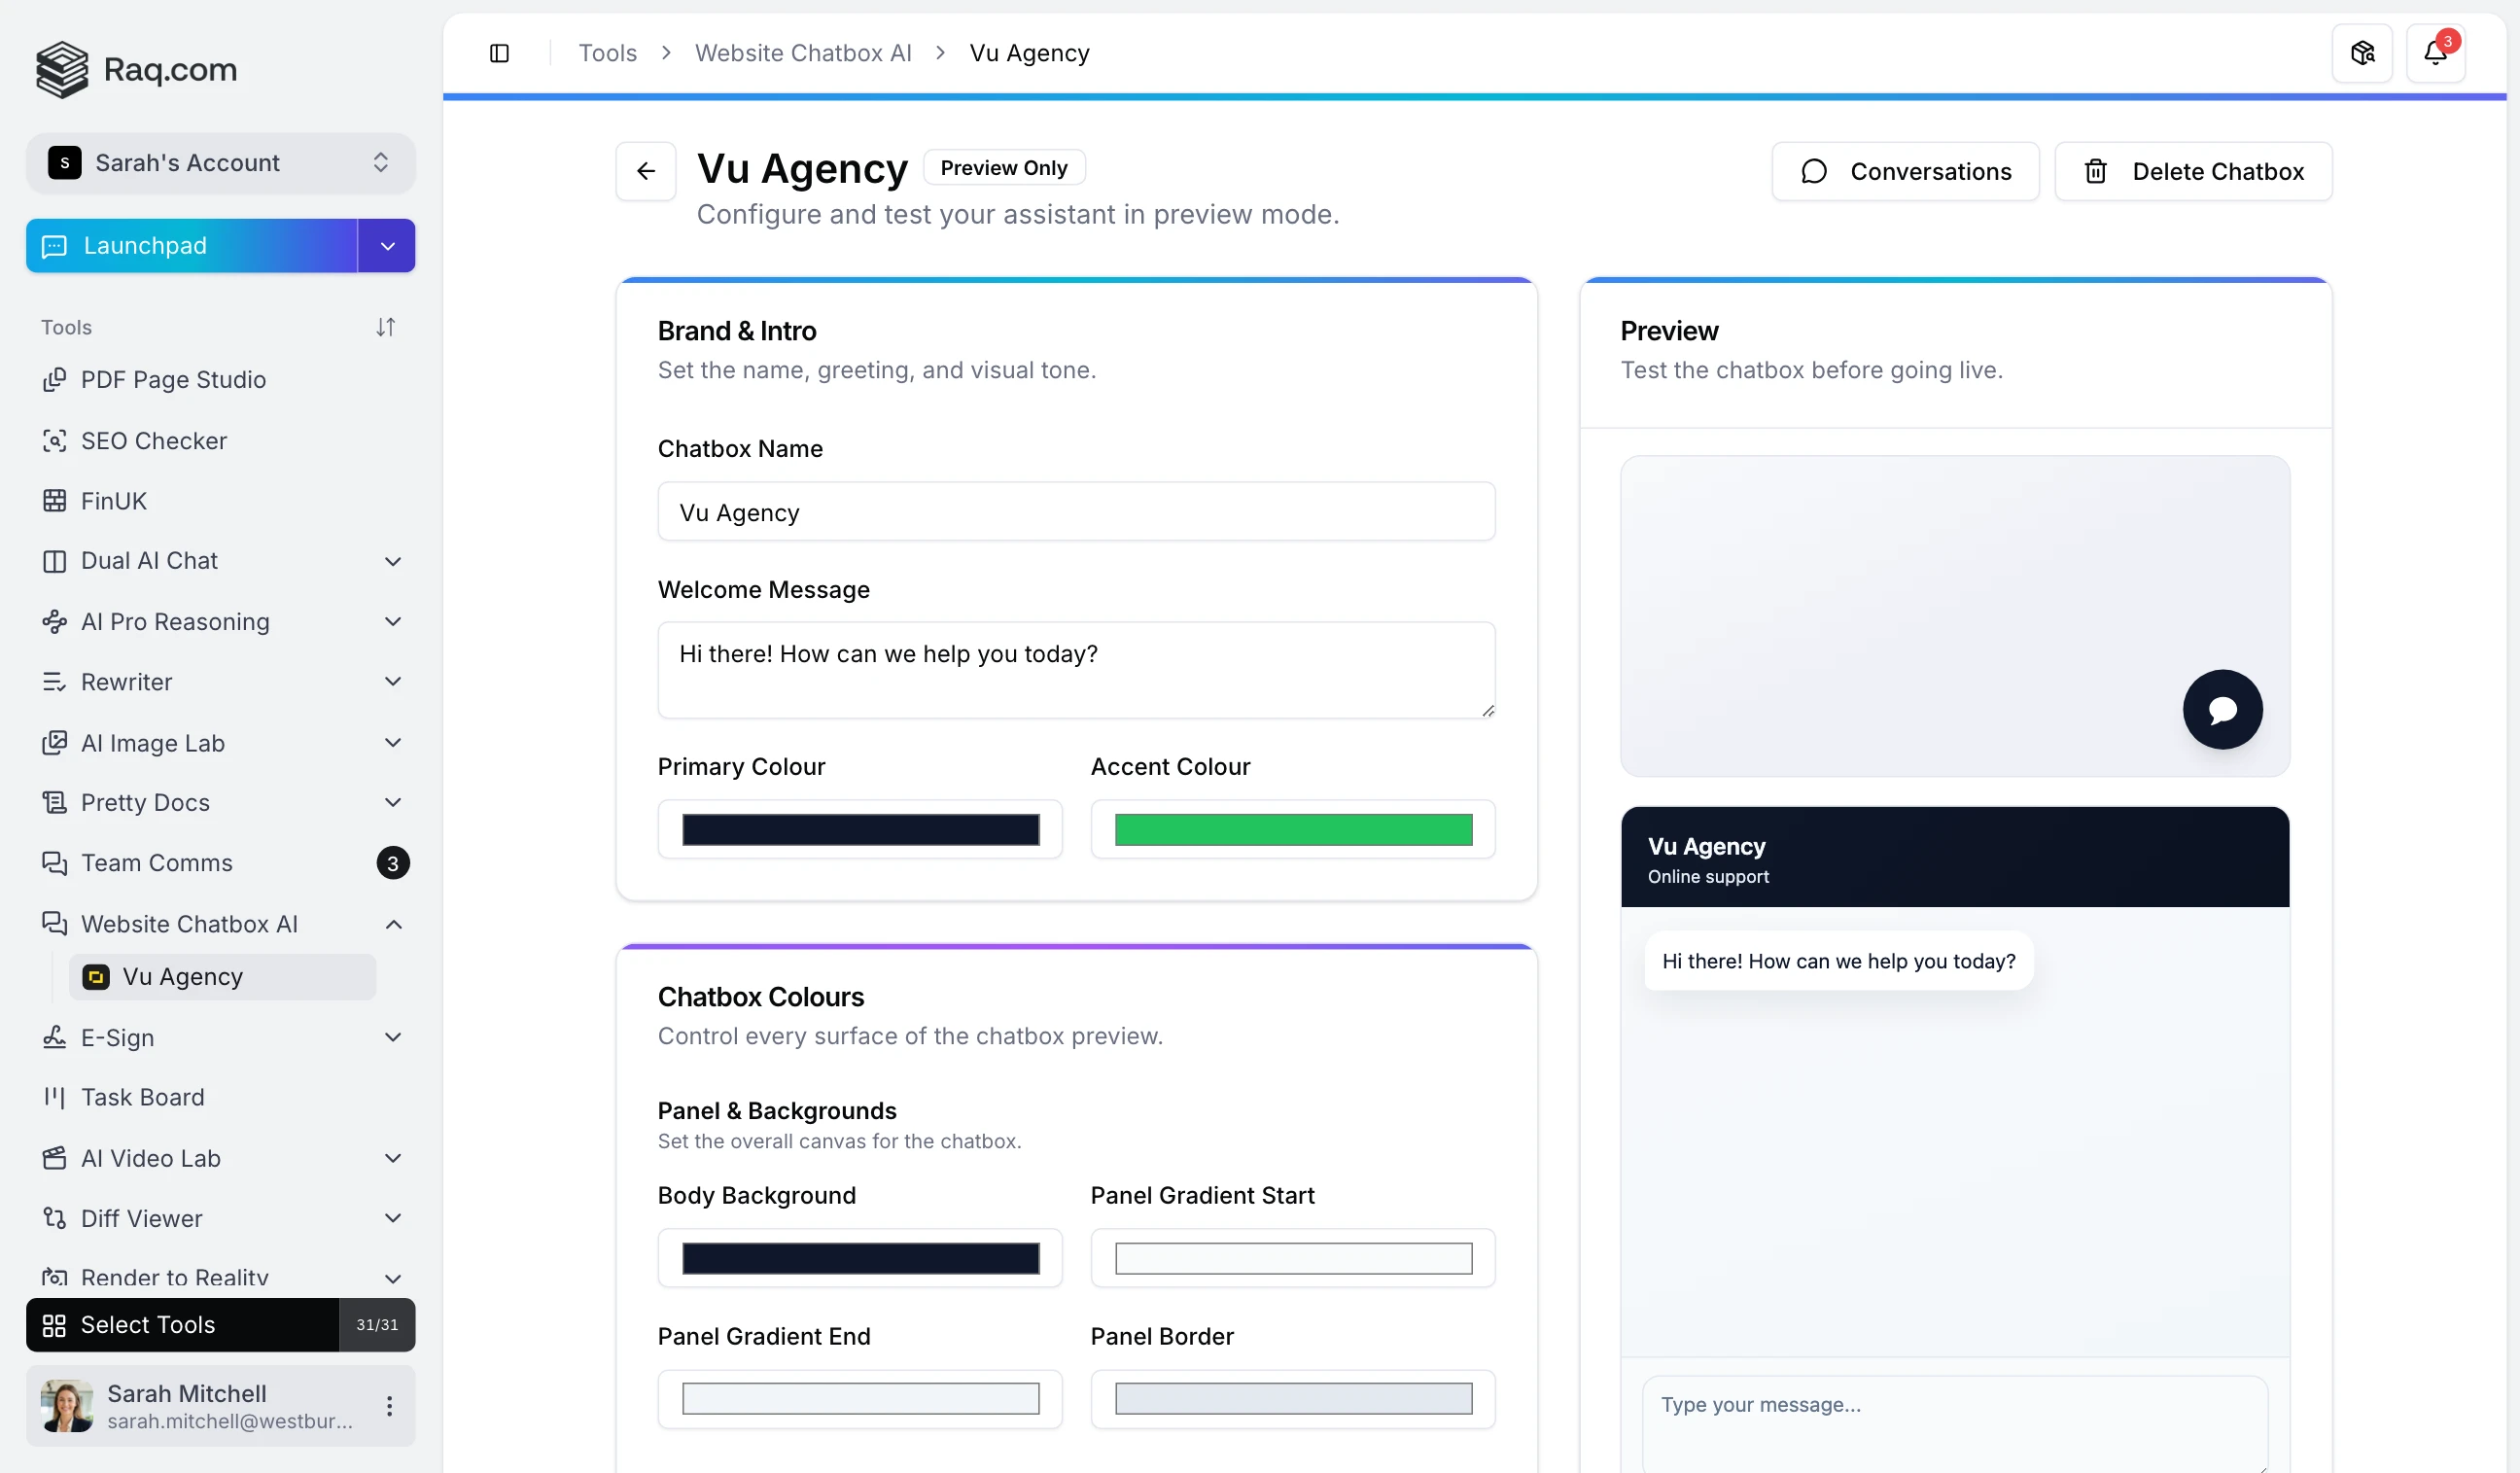Open the Task Board tool
The image size is (2520, 1473).
pyautogui.click(x=141, y=1097)
